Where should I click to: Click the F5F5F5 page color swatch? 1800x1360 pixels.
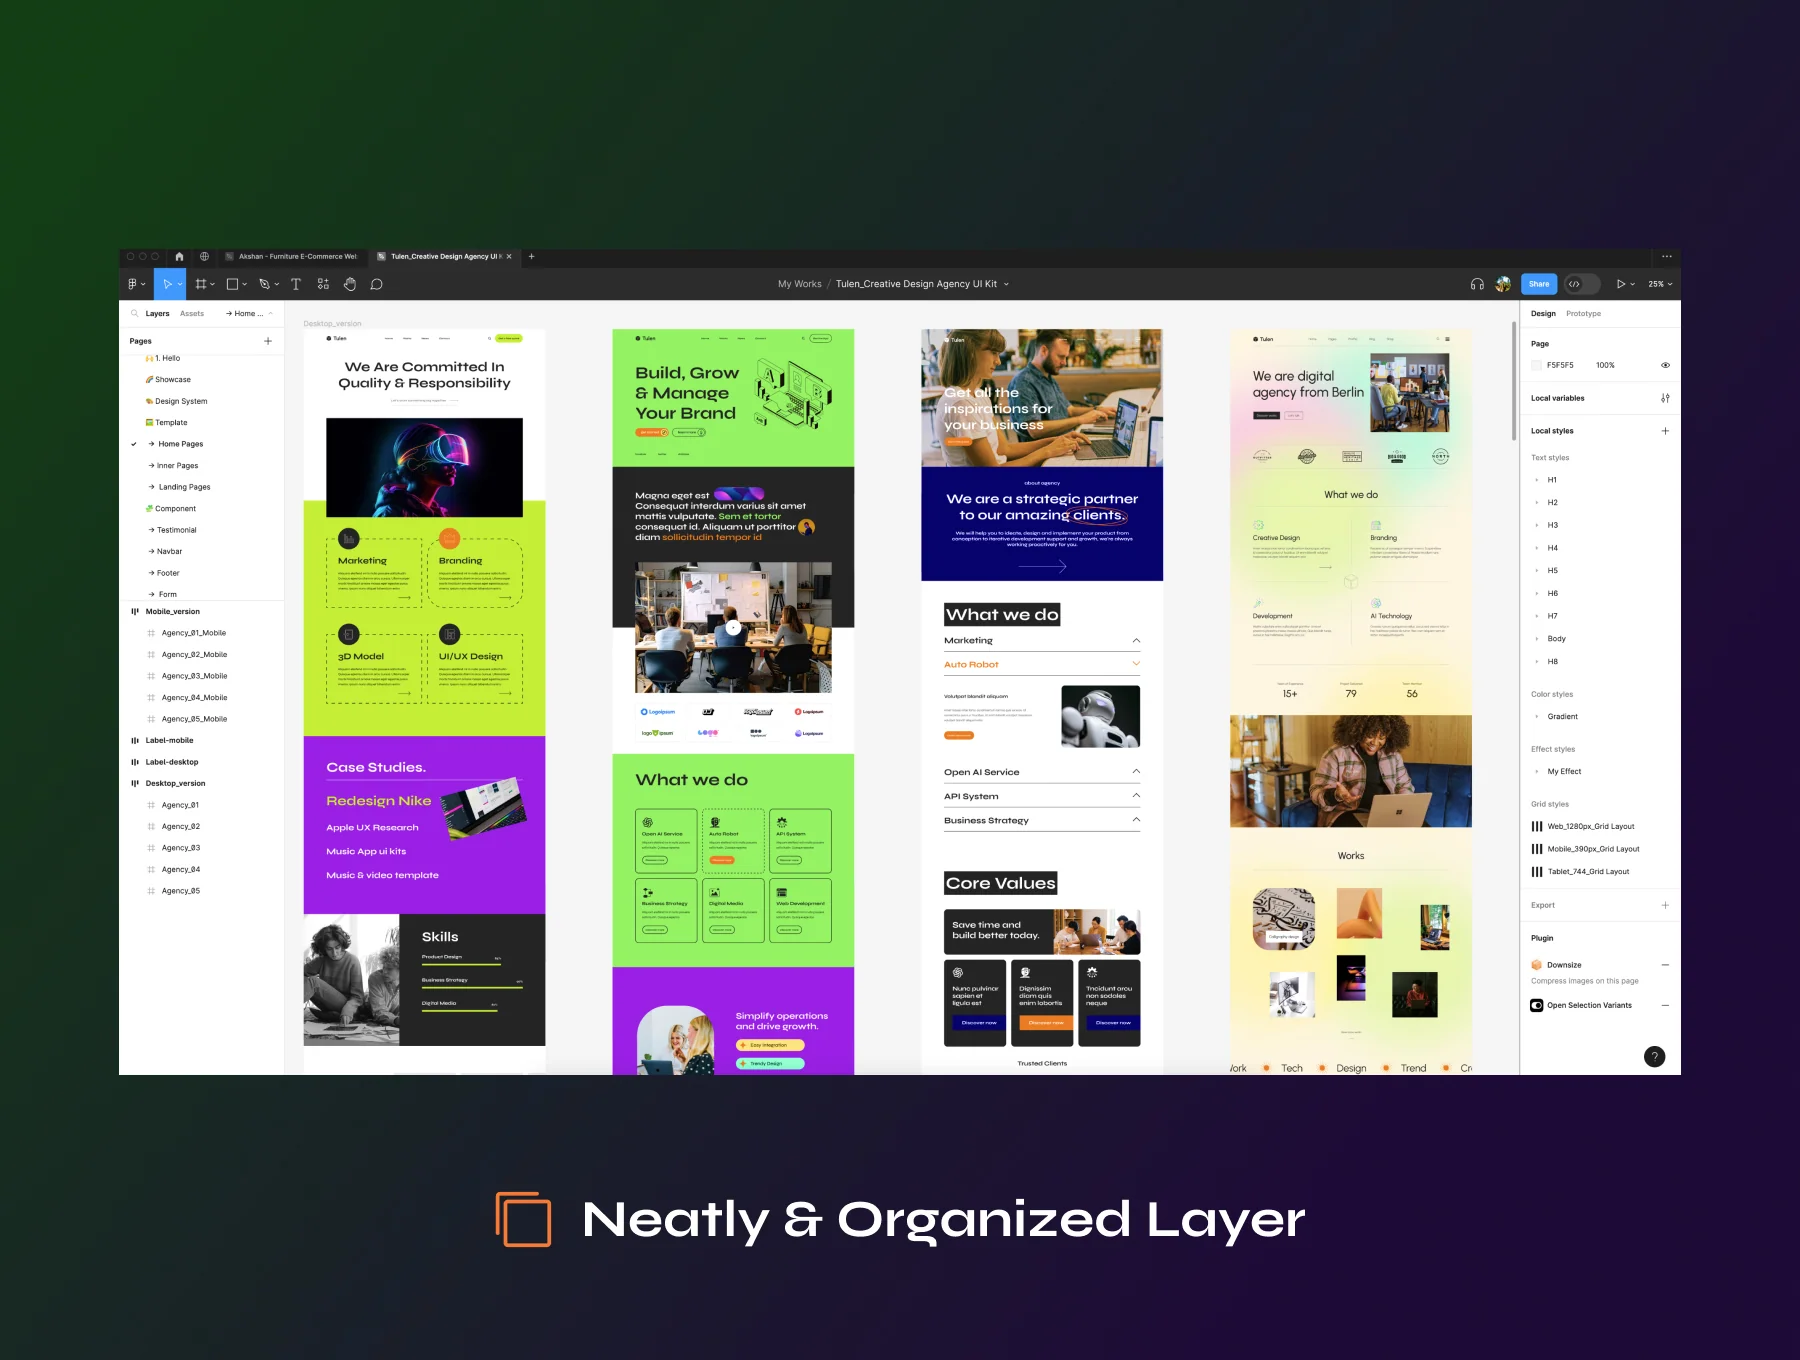[1536, 365]
